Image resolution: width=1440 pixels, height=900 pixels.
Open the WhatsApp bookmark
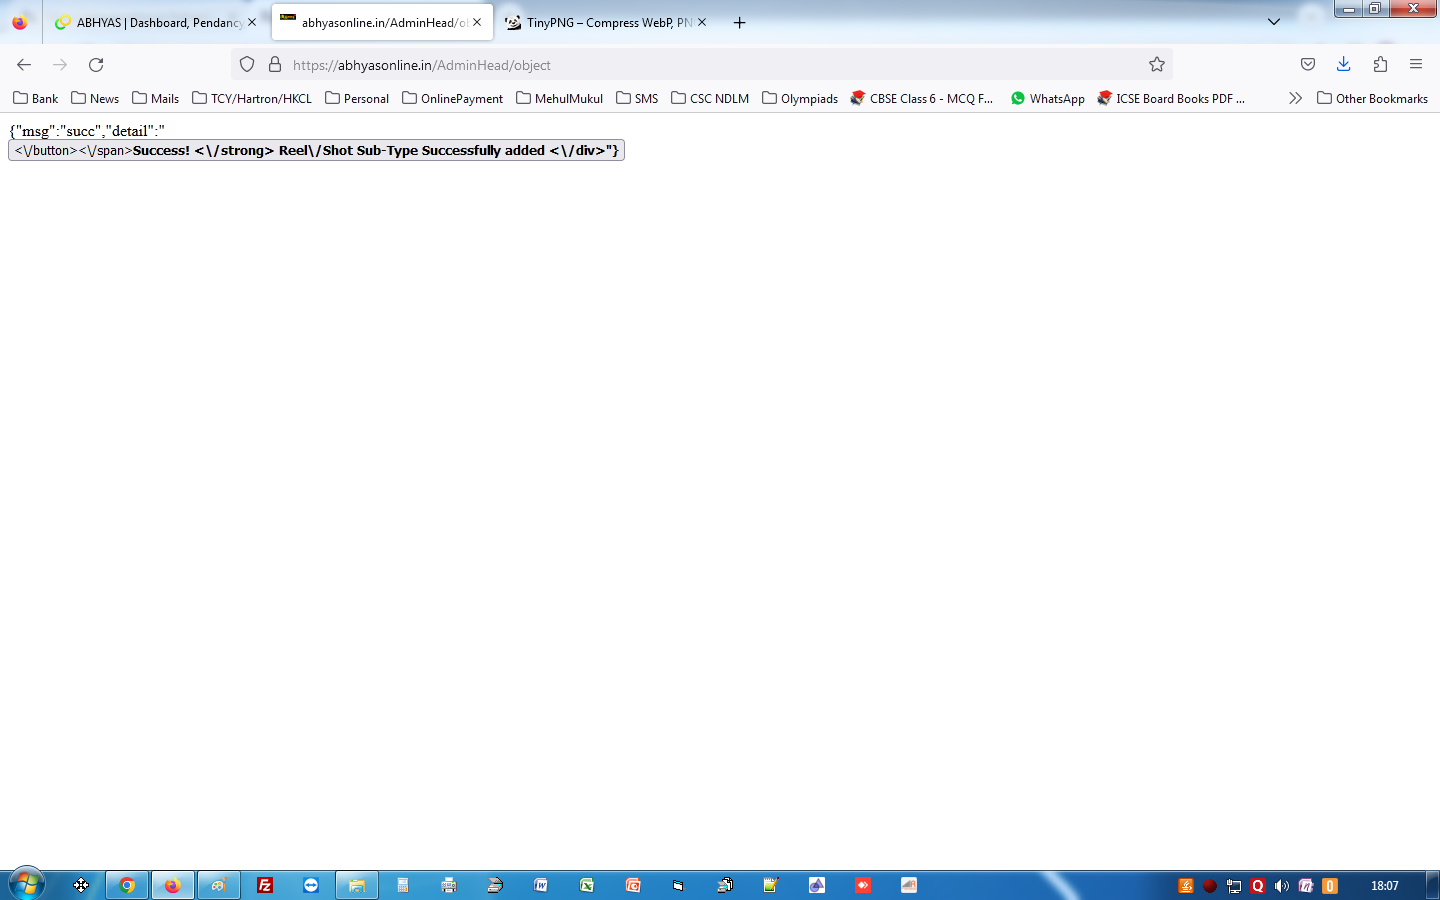1047,98
